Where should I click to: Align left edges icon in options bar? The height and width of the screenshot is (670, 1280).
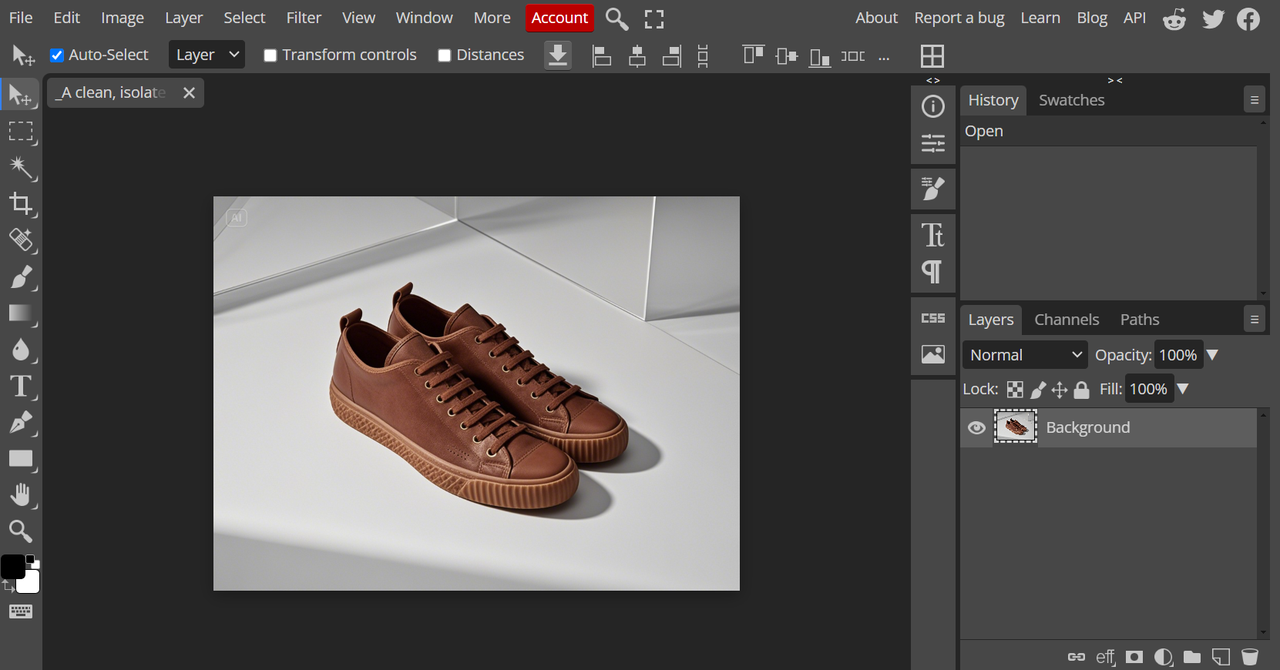coord(602,56)
